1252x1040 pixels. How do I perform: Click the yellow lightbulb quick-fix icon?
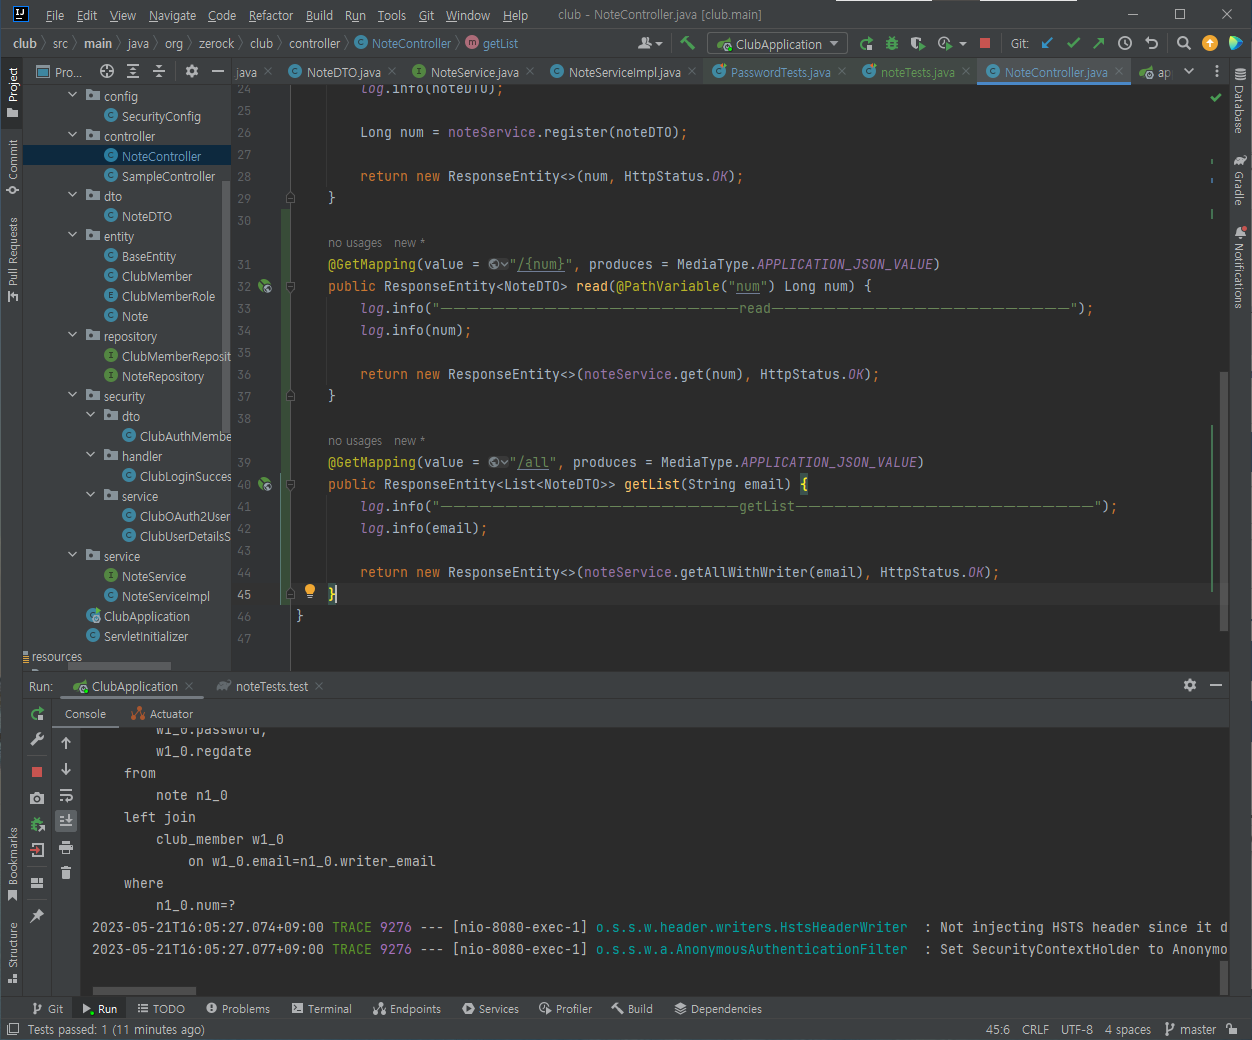pyautogui.click(x=310, y=591)
